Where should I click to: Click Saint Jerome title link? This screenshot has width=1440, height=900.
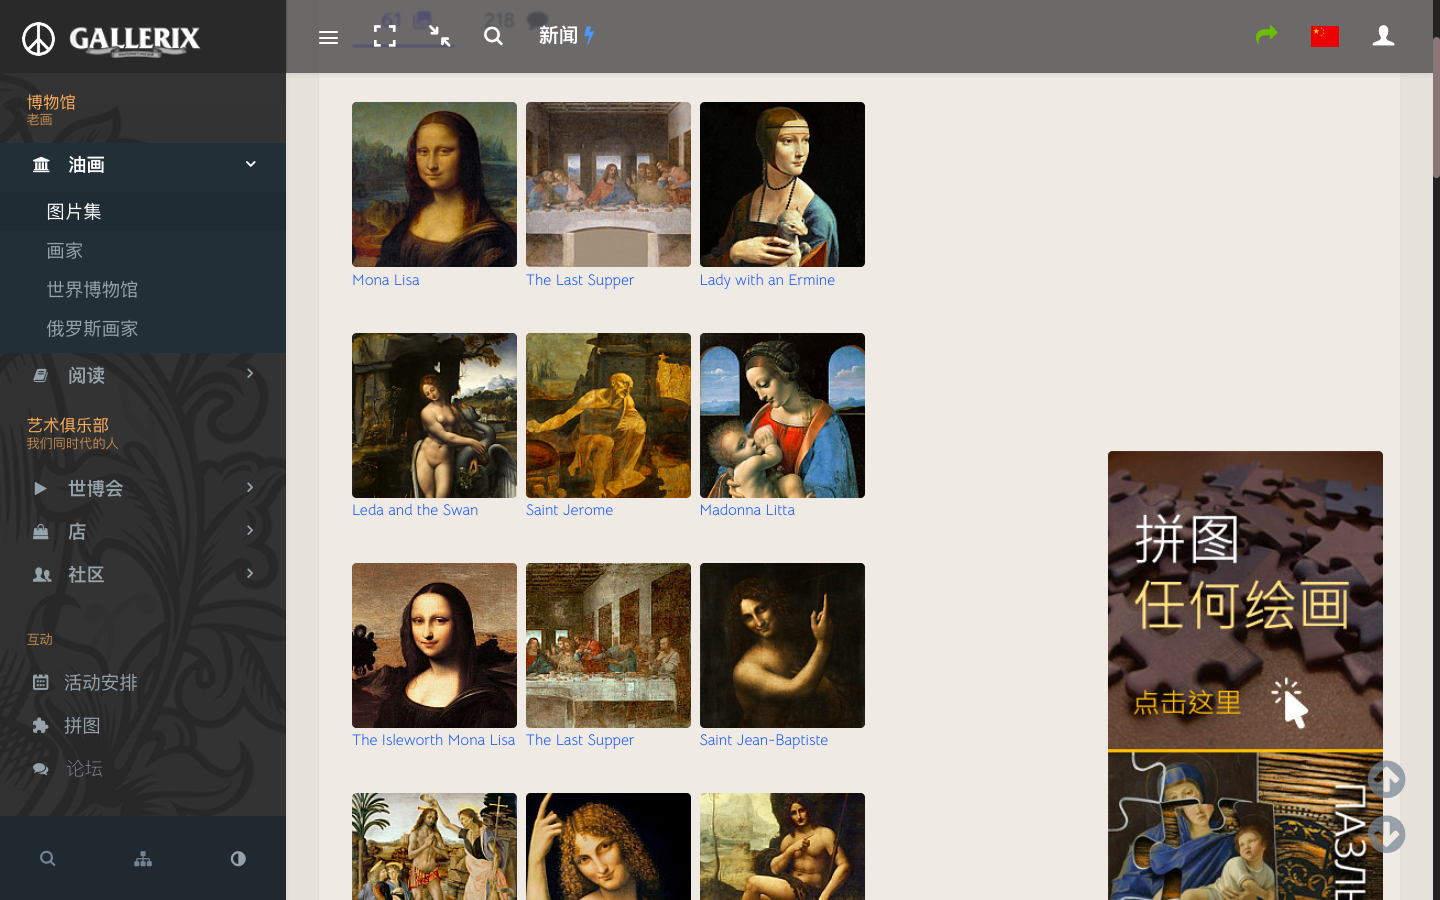pyautogui.click(x=569, y=510)
